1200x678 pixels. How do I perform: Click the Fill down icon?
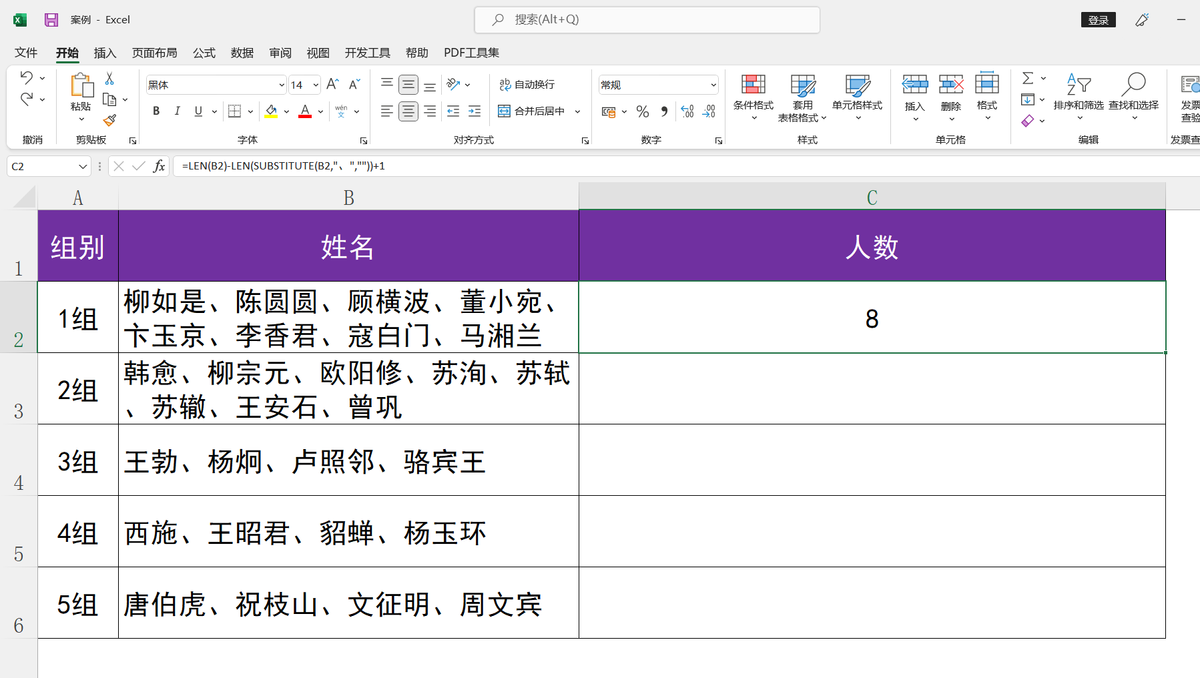(x=1027, y=99)
